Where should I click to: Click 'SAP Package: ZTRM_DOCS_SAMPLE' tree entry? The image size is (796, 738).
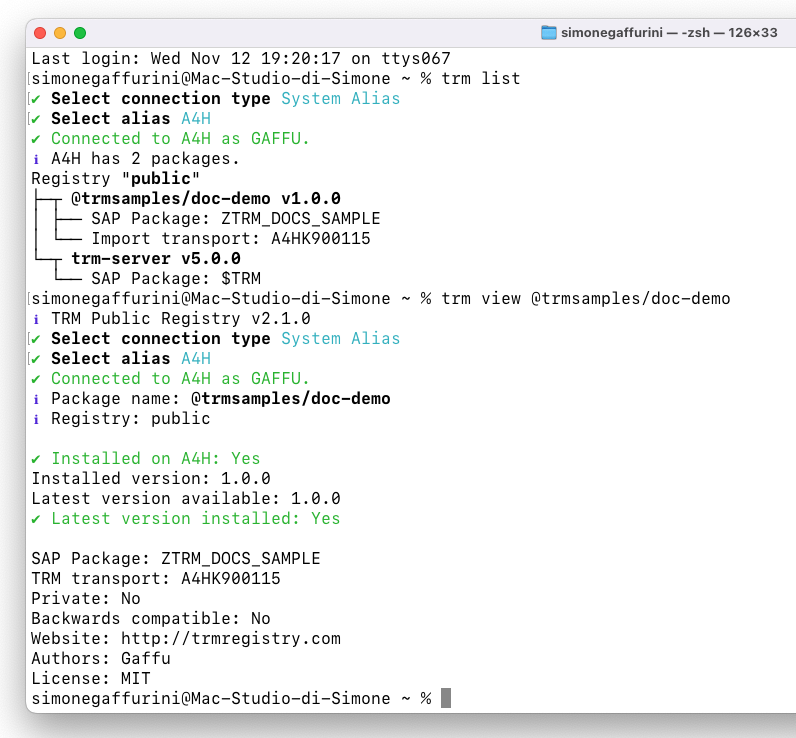coord(236,219)
